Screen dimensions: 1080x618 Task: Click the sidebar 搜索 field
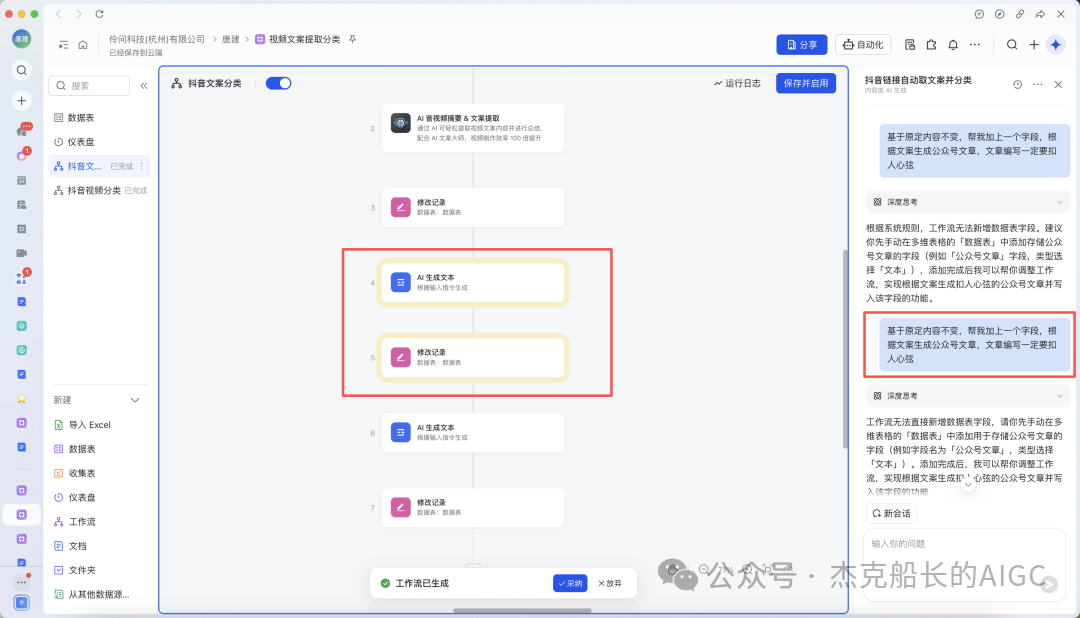pos(89,85)
